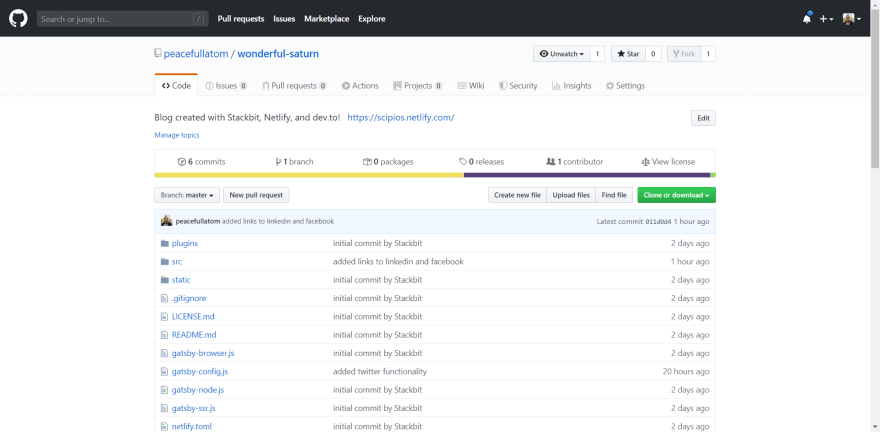
Task: Click yellow segment of language bar
Action: (309, 175)
